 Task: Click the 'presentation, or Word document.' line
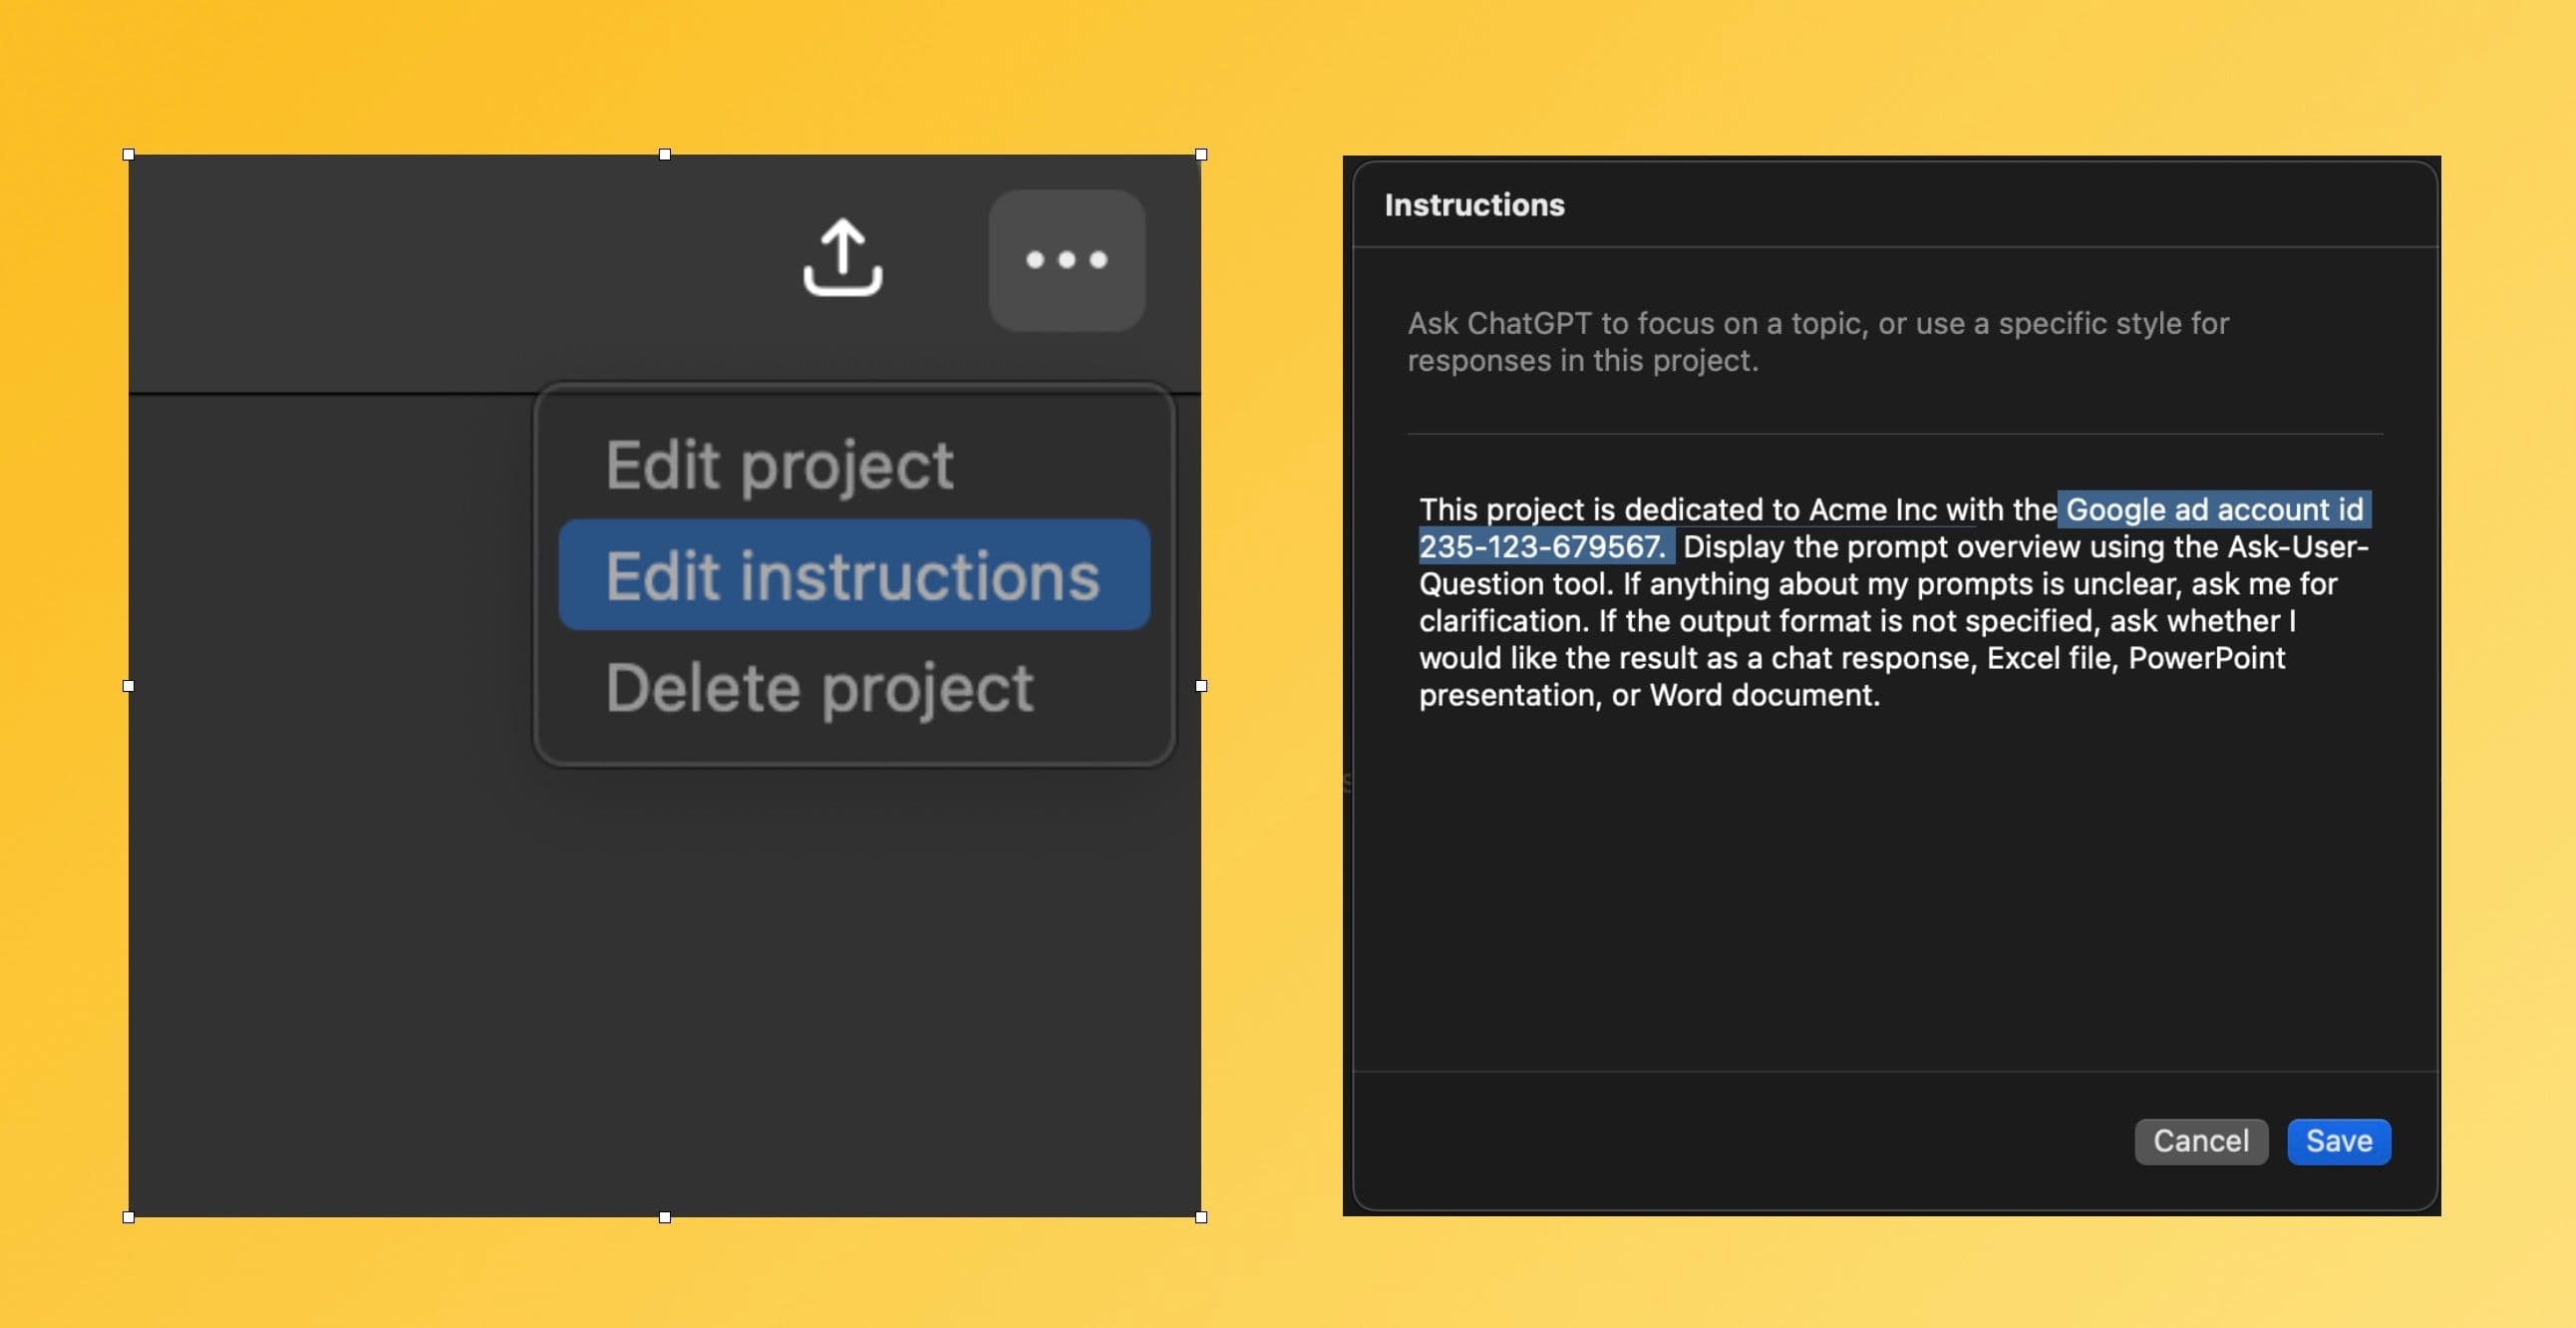coord(1649,695)
